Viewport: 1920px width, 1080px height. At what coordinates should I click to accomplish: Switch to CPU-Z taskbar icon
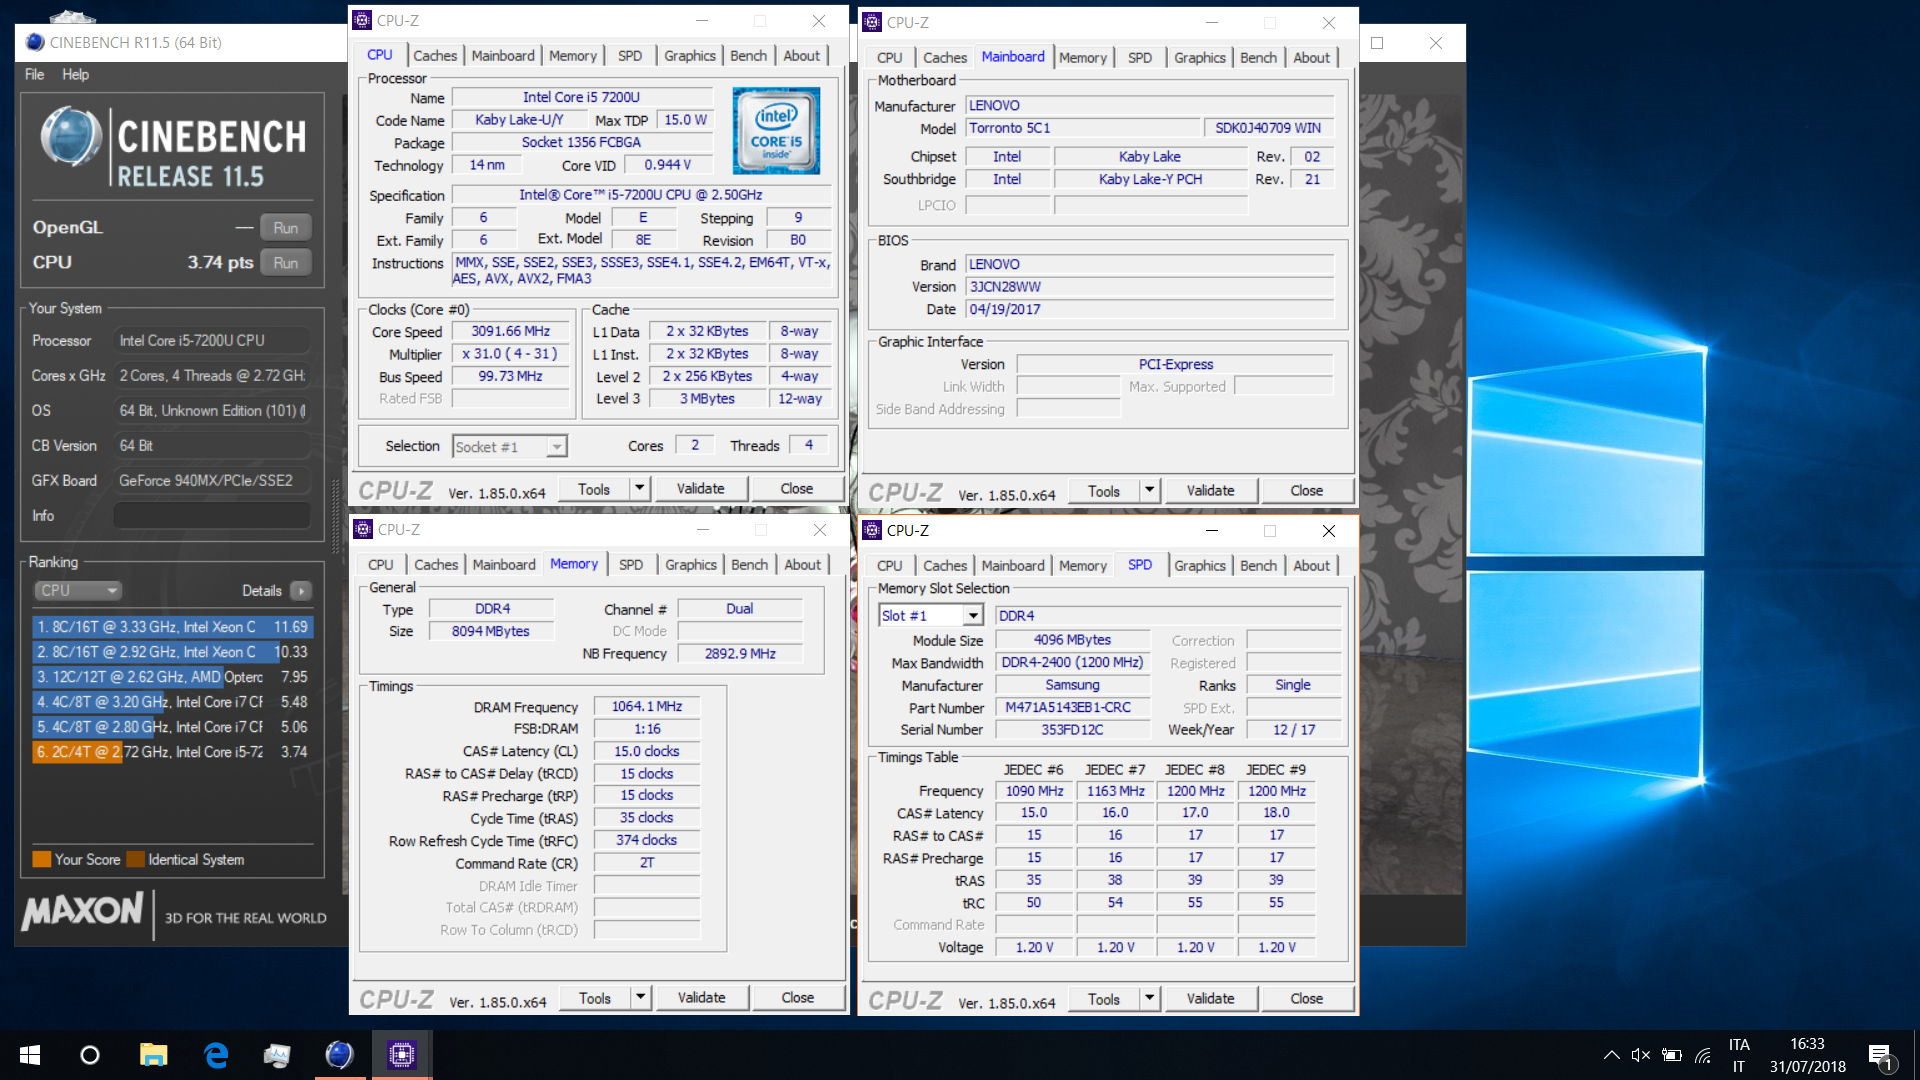[x=402, y=1055]
